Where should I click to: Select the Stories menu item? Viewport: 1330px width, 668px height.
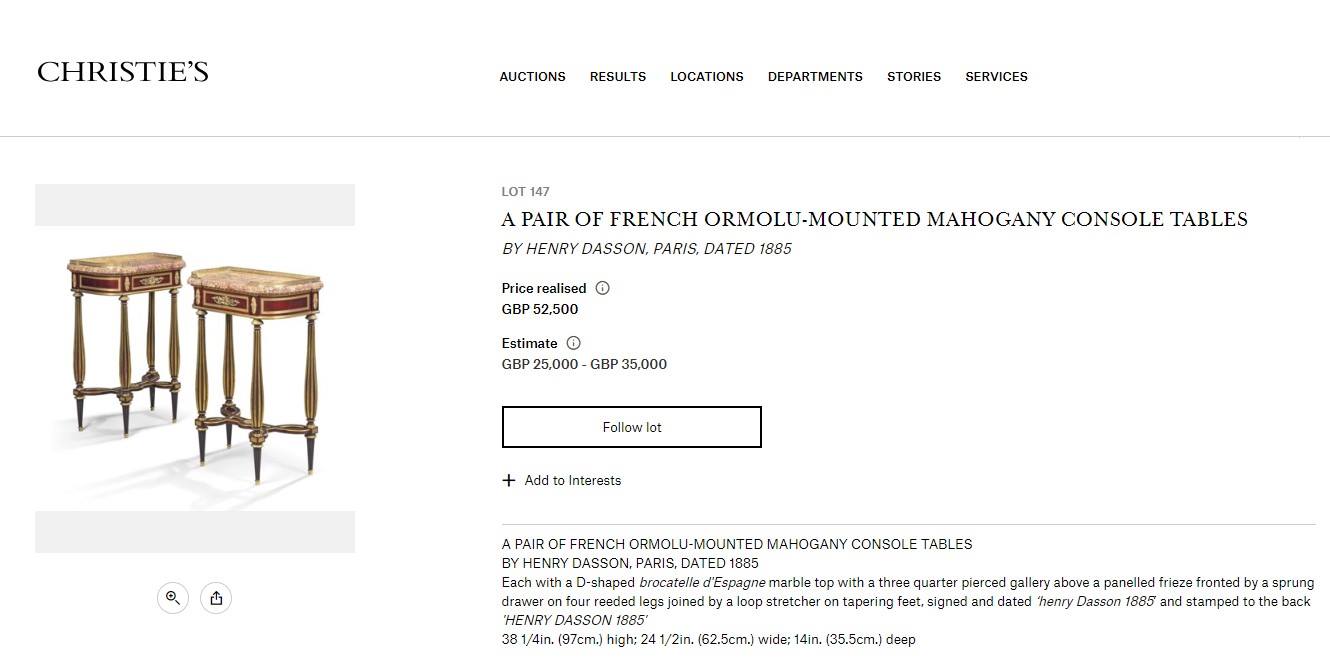914,77
